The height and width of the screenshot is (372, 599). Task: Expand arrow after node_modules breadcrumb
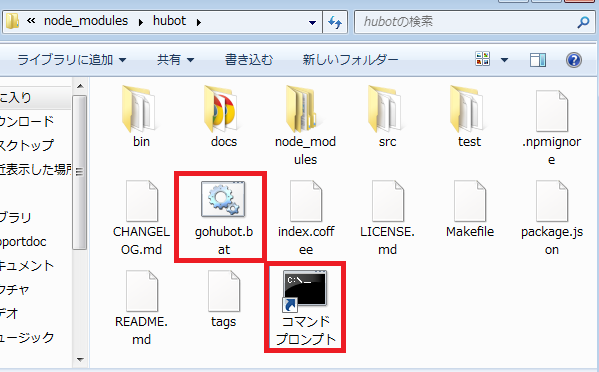(x=141, y=23)
